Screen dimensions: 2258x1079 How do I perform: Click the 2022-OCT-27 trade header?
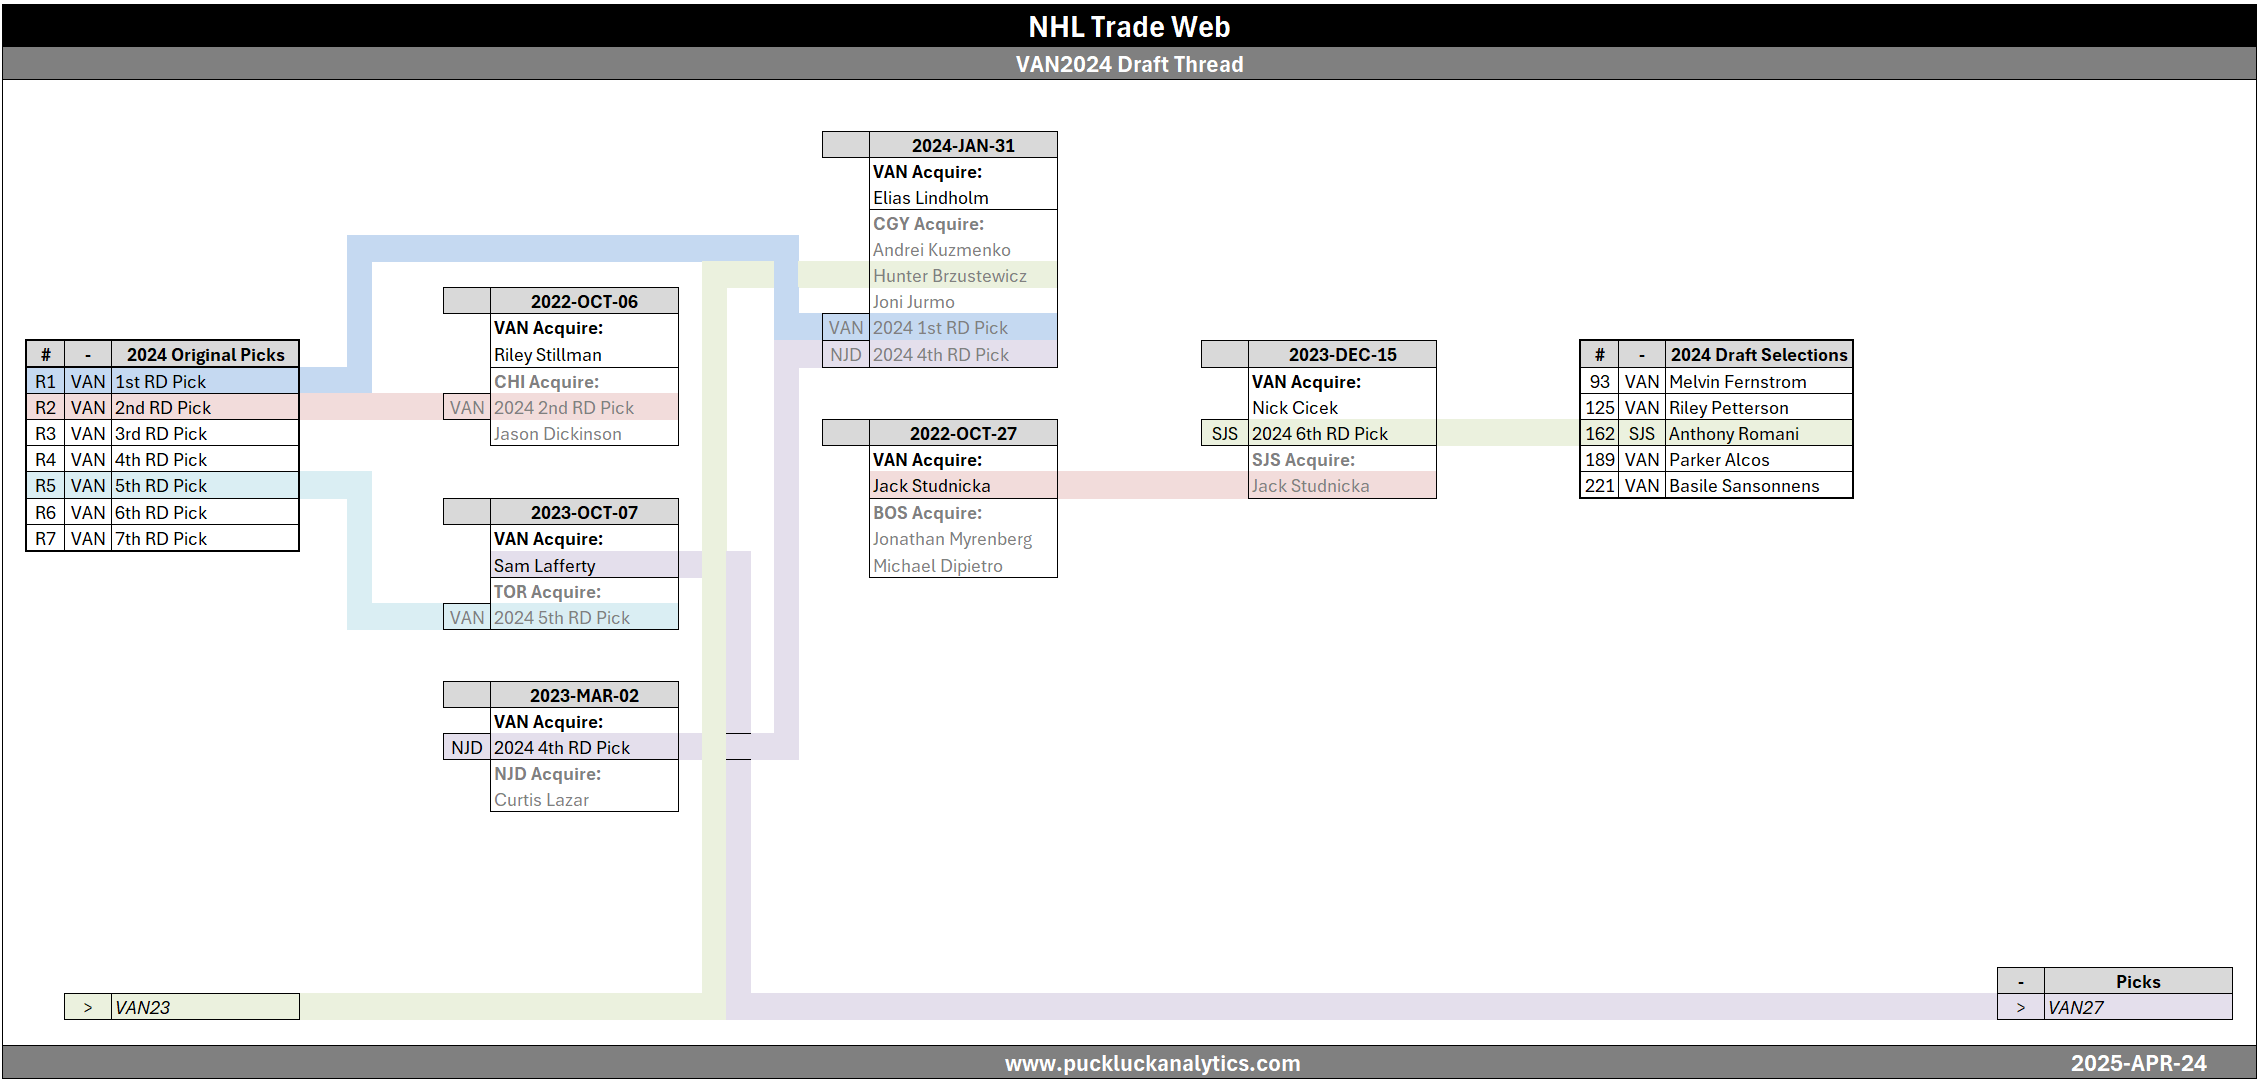coord(962,433)
